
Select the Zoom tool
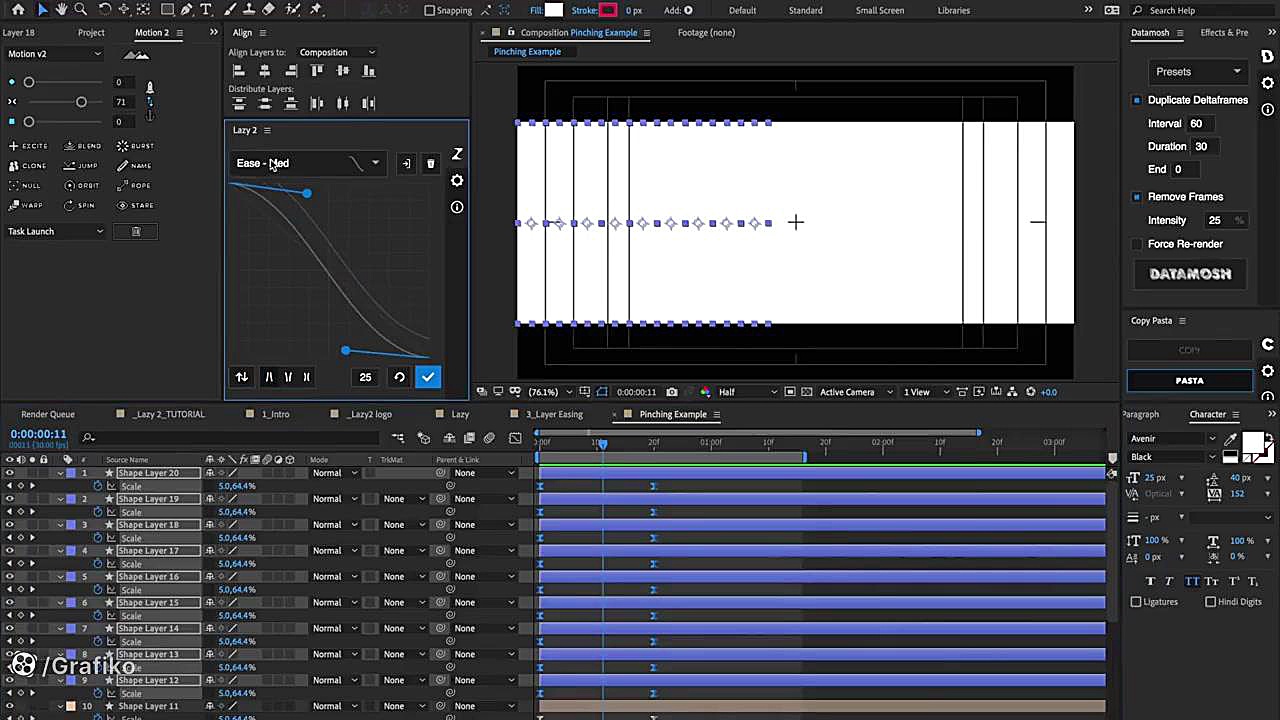click(81, 10)
